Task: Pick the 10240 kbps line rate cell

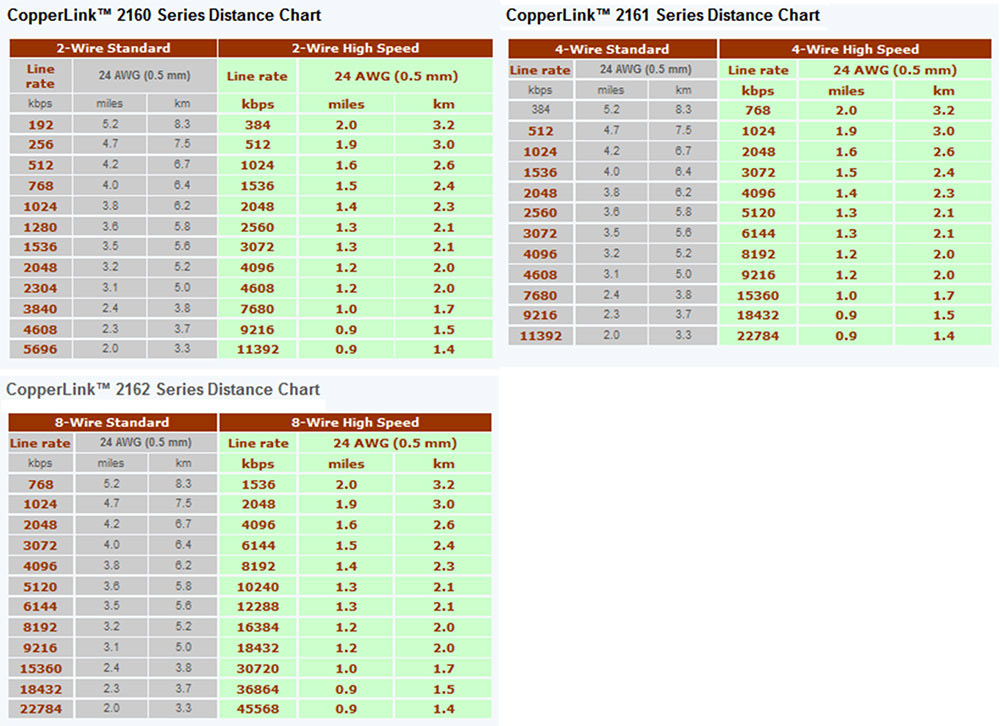Action: tap(258, 587)
